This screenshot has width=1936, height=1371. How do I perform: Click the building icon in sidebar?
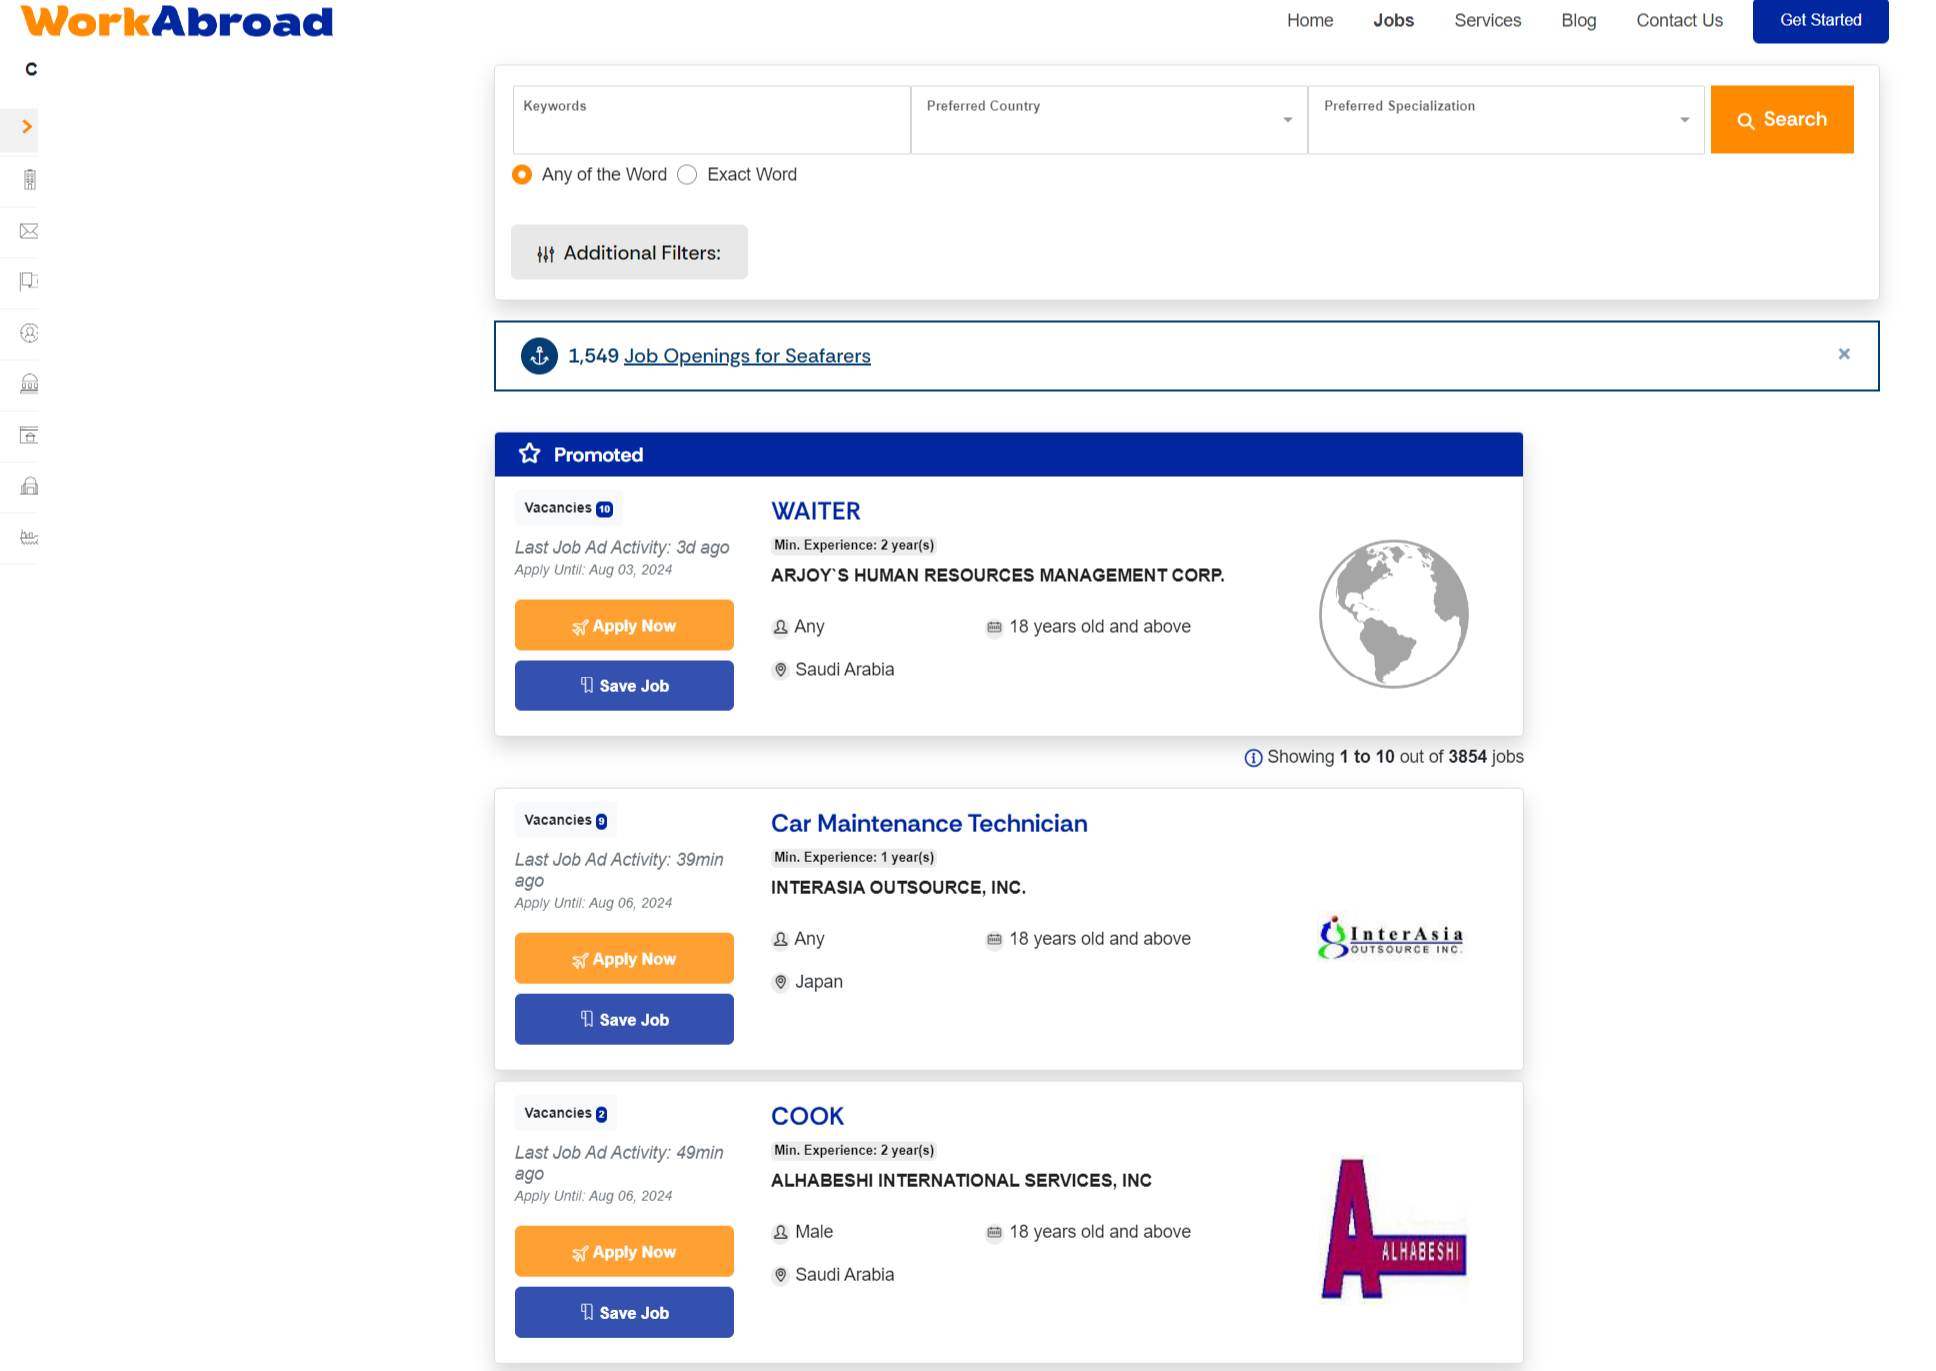(29, 180)
